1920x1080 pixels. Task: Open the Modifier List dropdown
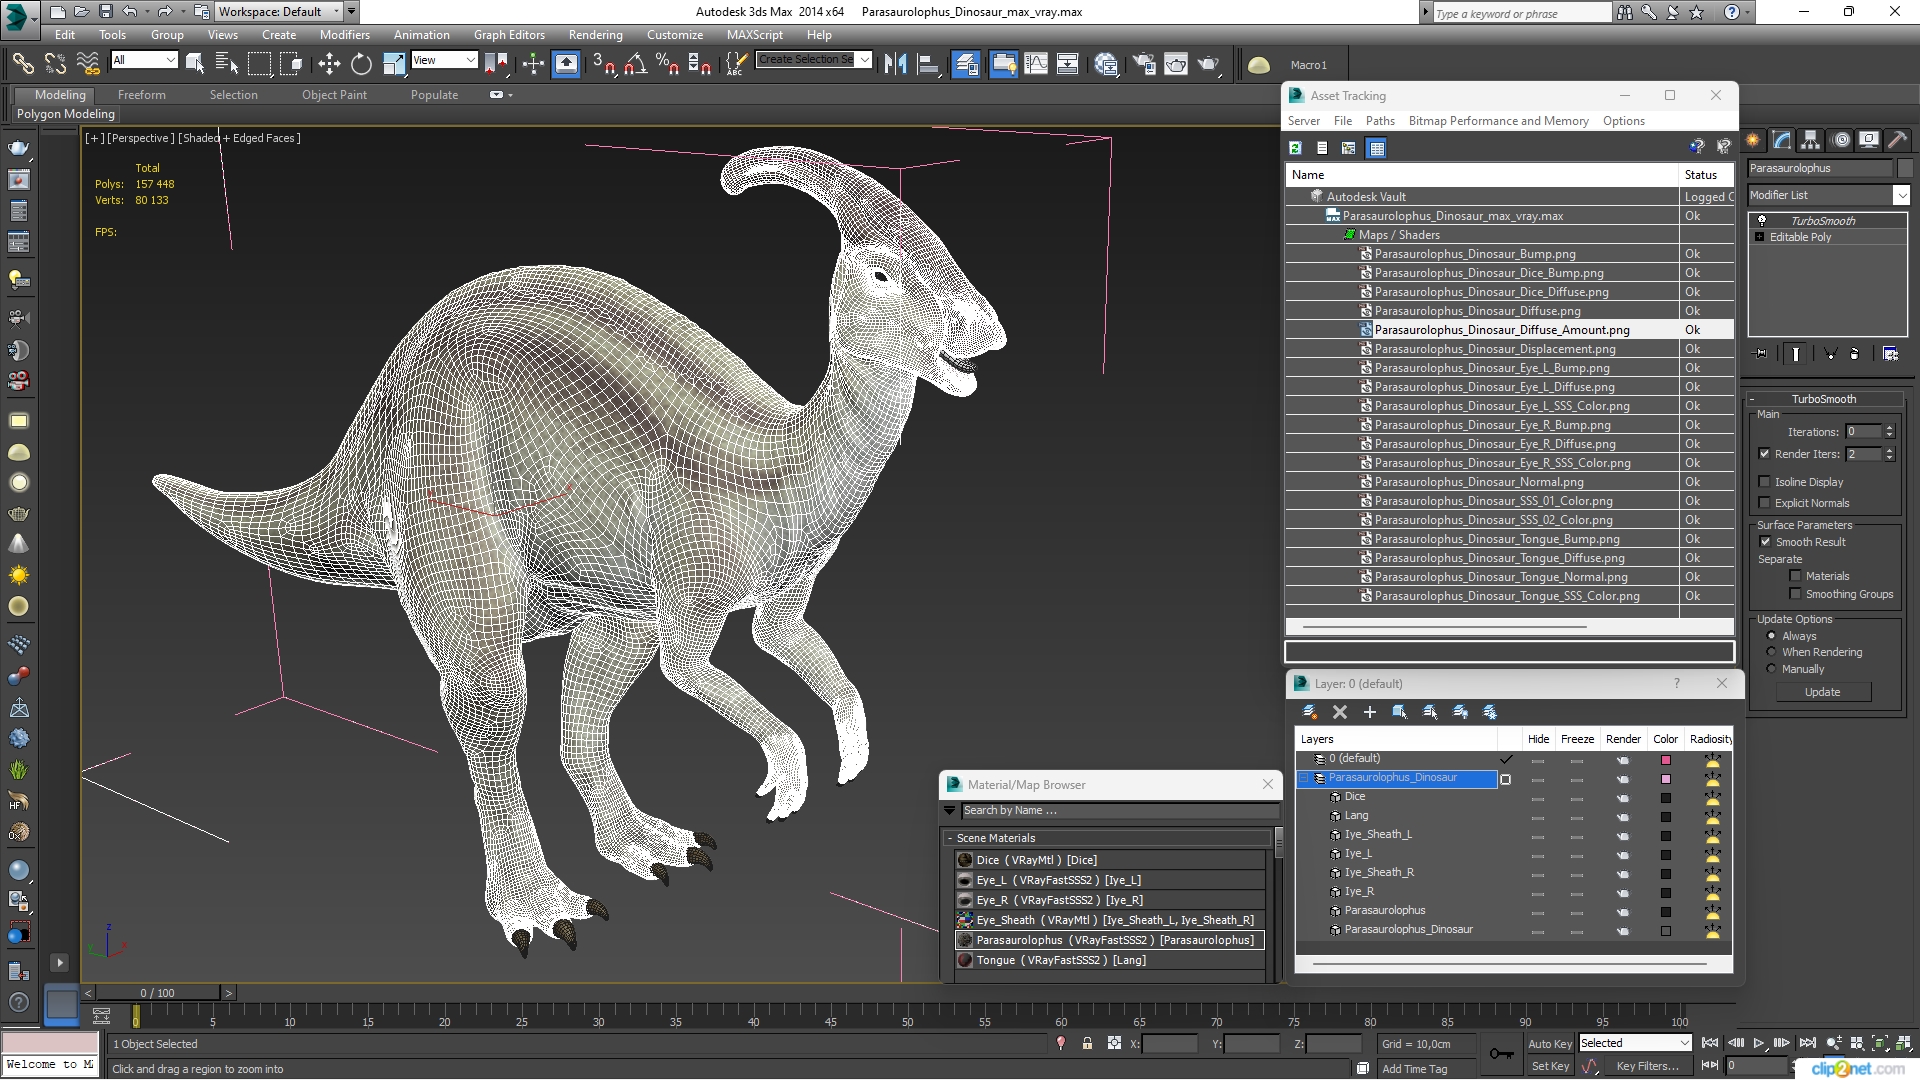[x=1901, y=195]
